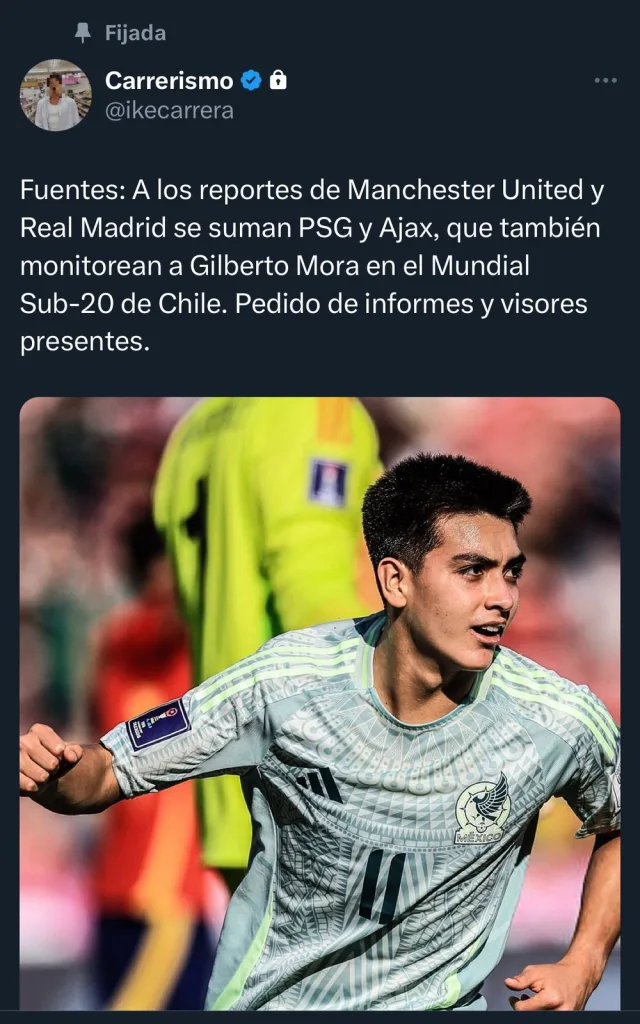Click the badge on the yellow goalkeeper's back

(328, 482)
